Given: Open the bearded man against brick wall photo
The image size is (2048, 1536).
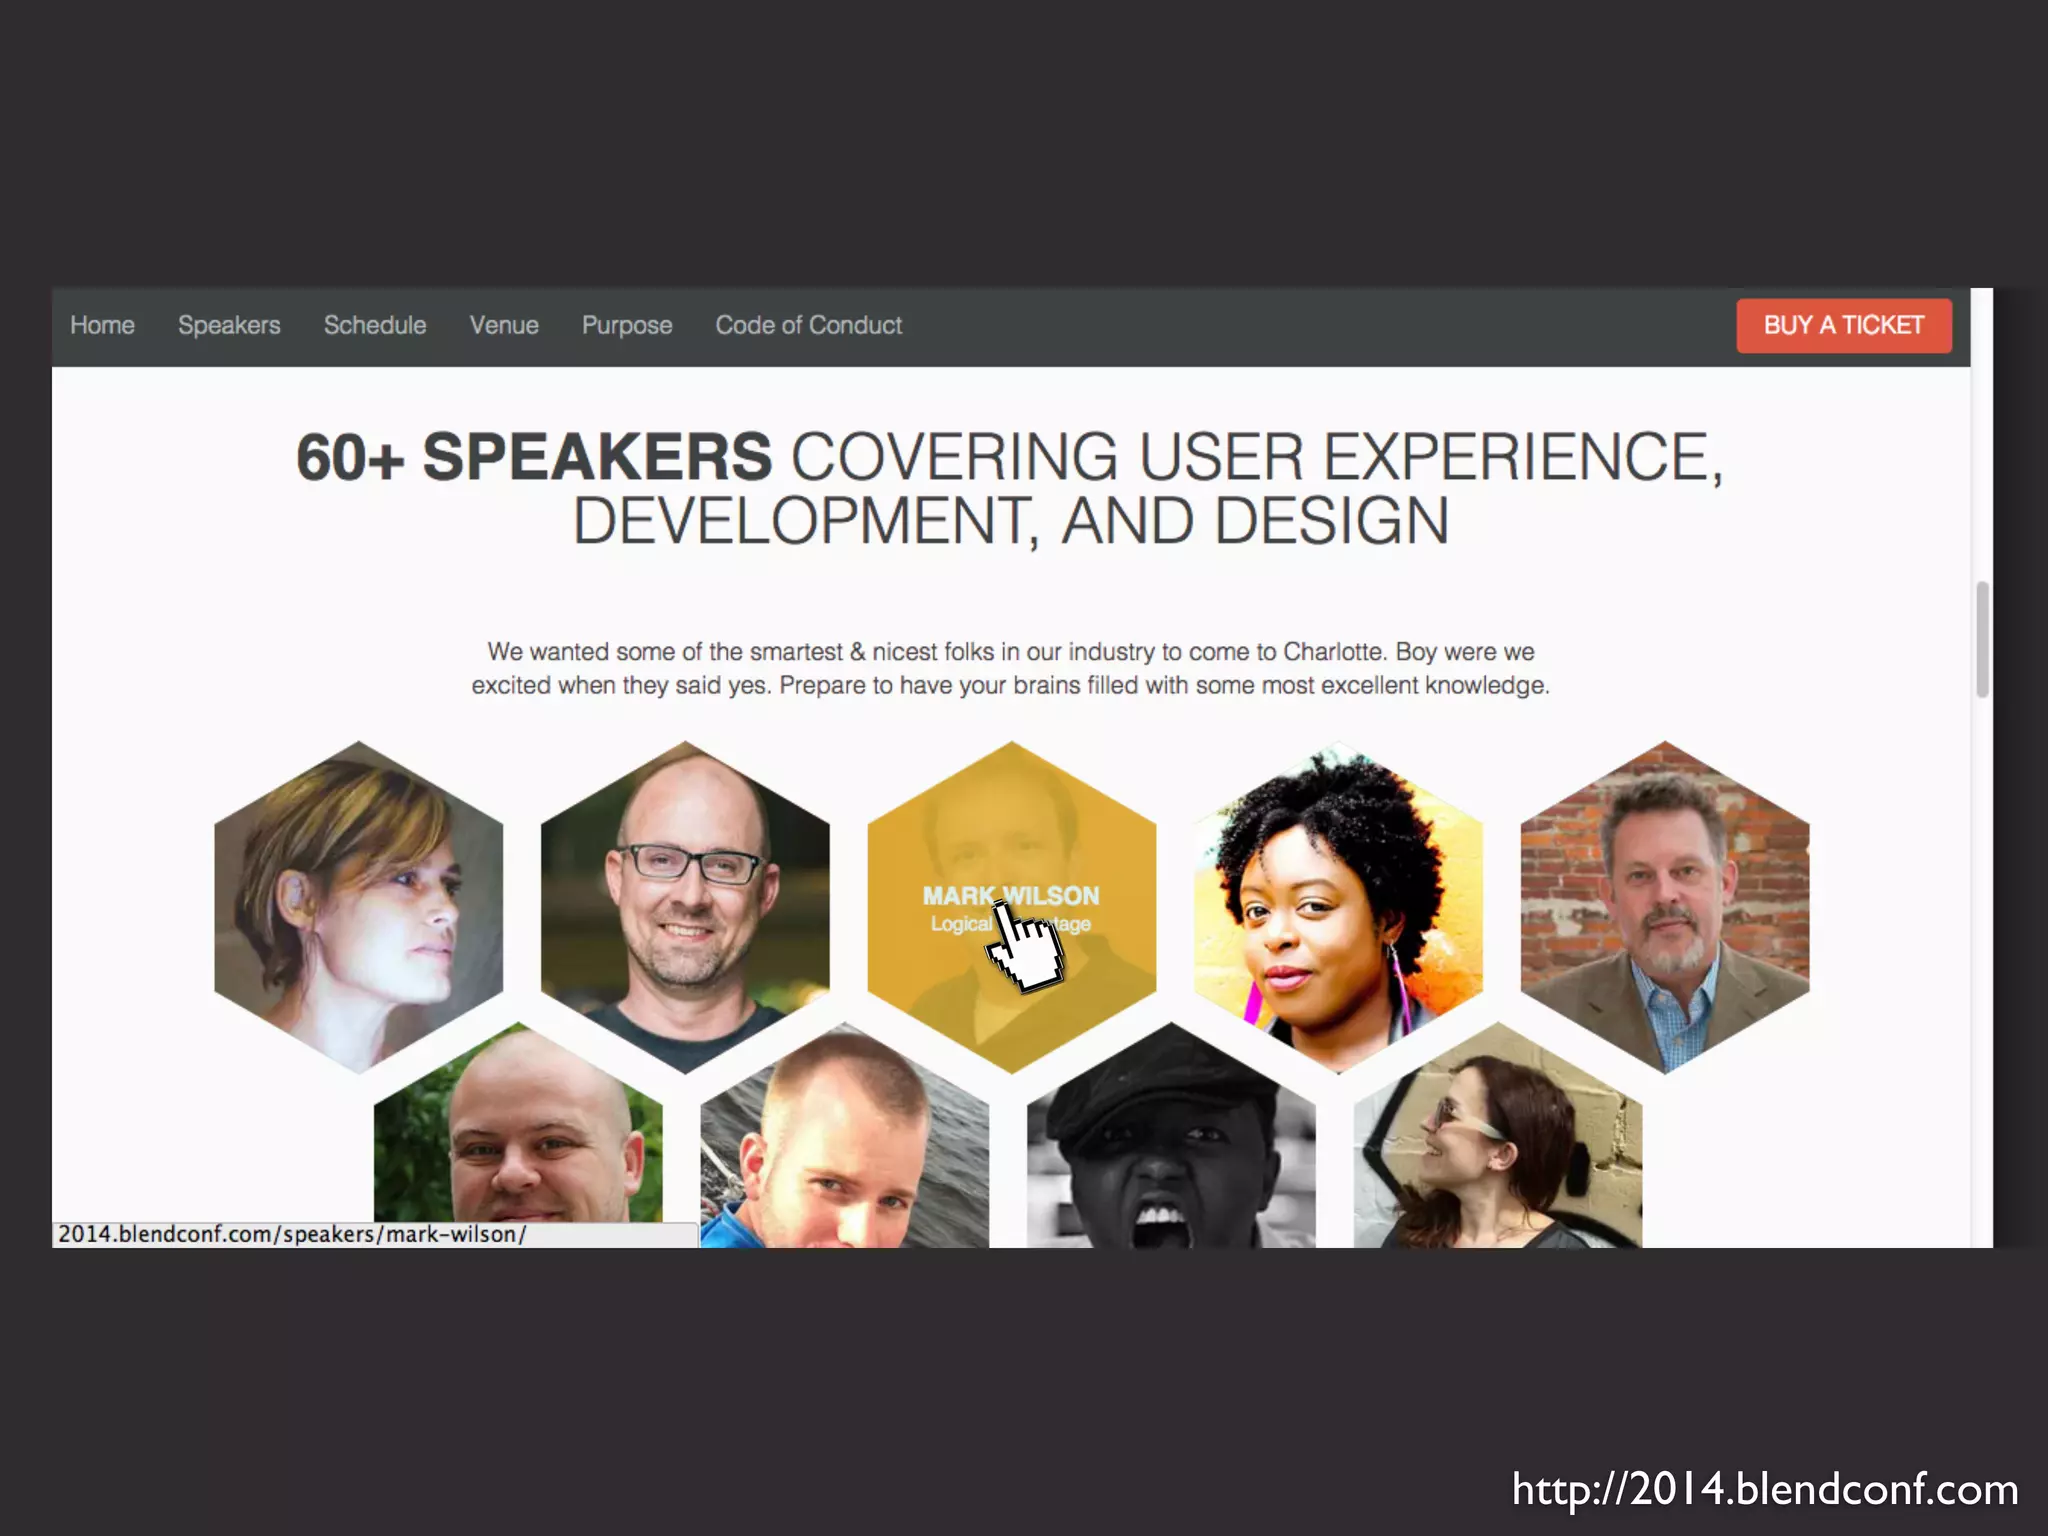Looking at the screenshot, I should [x=1665, y=907].
